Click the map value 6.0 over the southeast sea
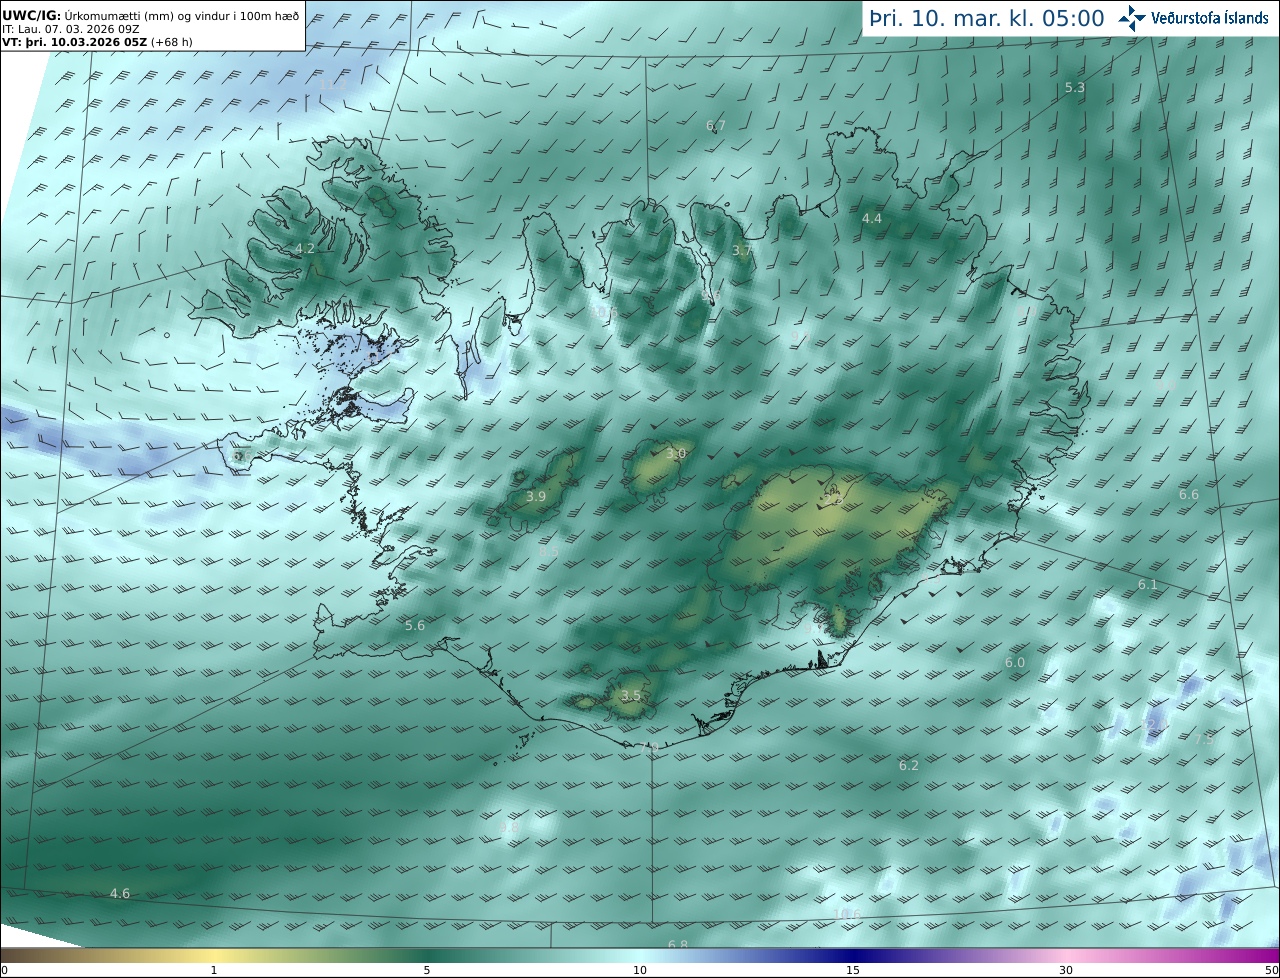The image size is (1280, 978). coord(1015,663)
